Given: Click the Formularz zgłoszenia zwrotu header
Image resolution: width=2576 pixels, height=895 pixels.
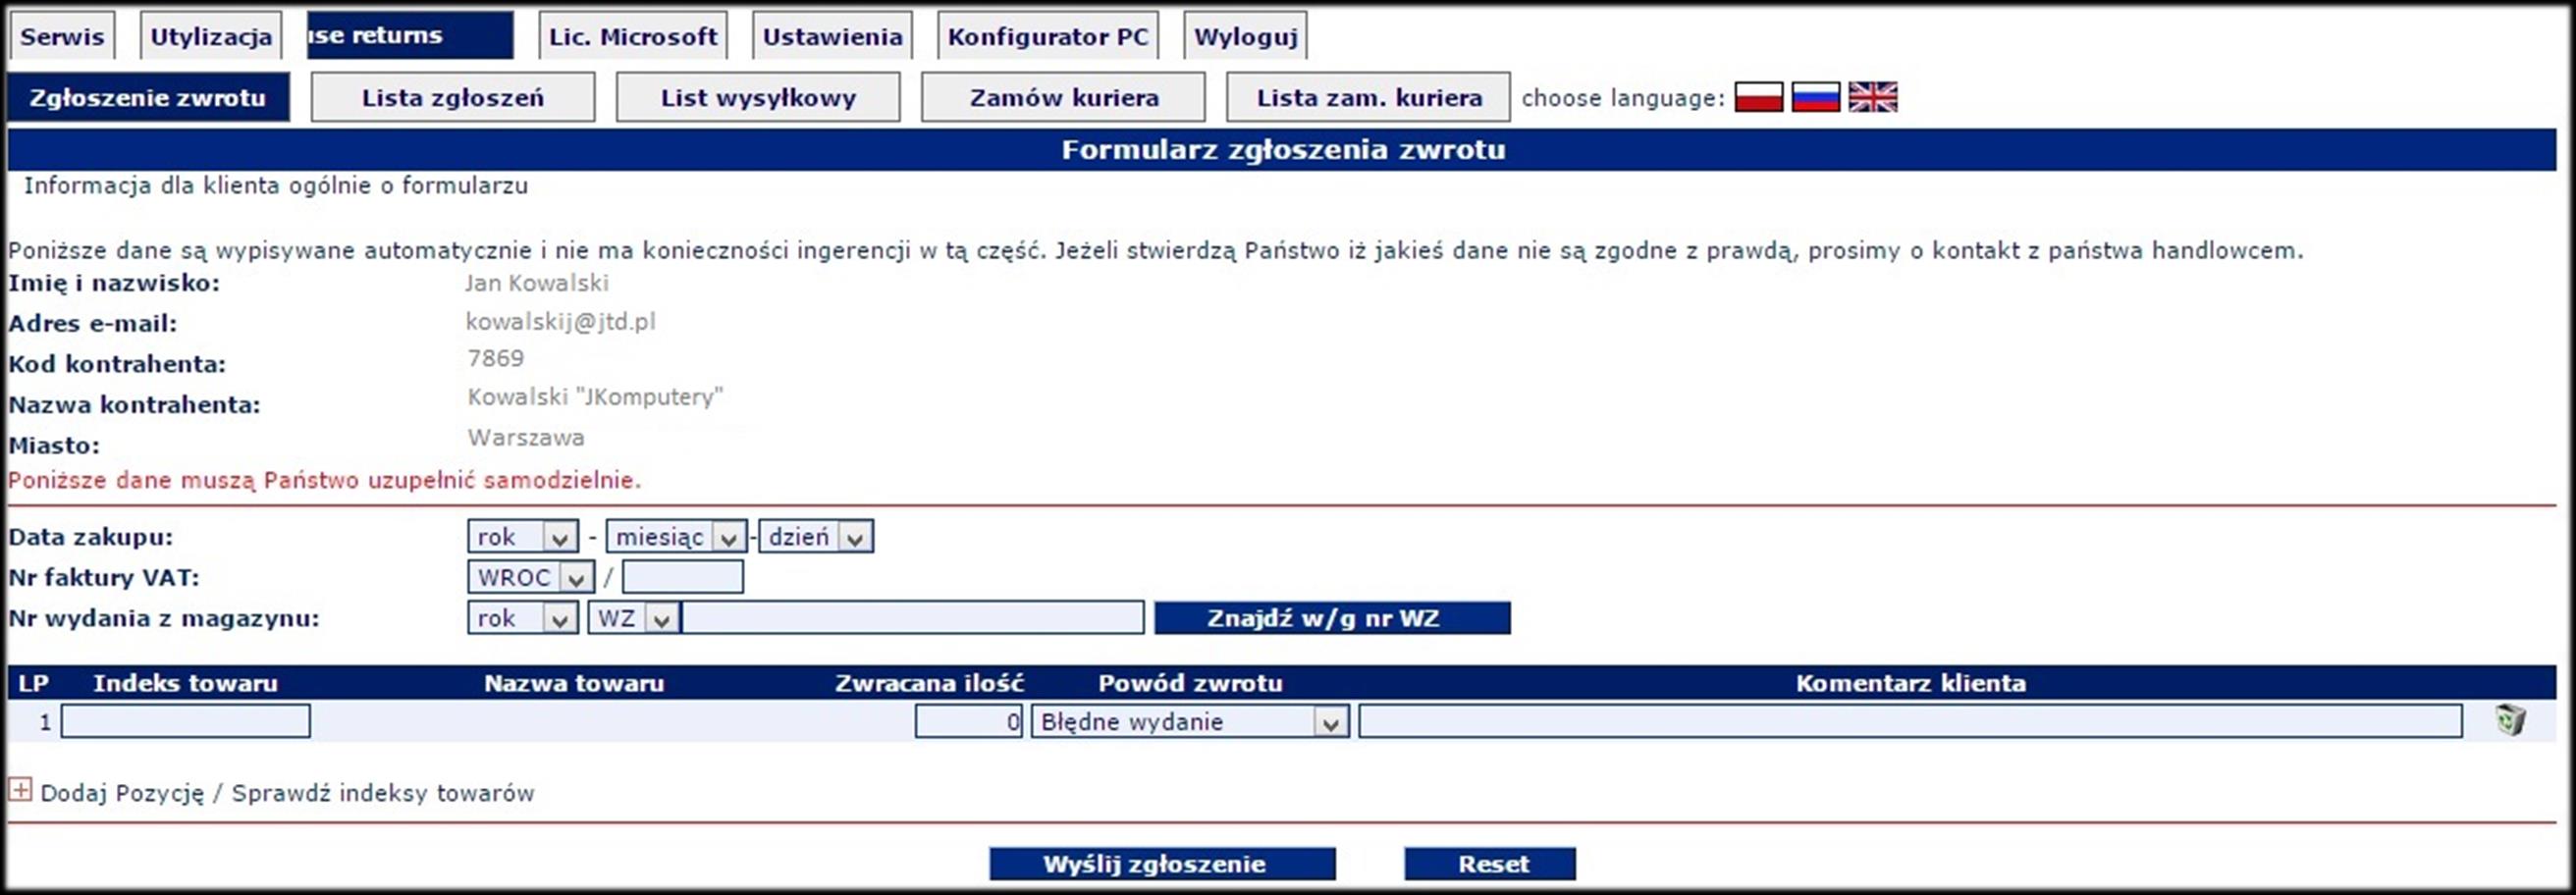Looking at the screenshot, I should tap(1283, 150).
